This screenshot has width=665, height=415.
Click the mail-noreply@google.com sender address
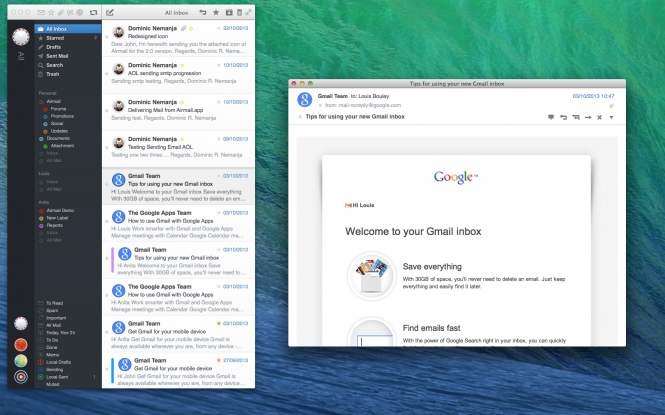[369, 105]
